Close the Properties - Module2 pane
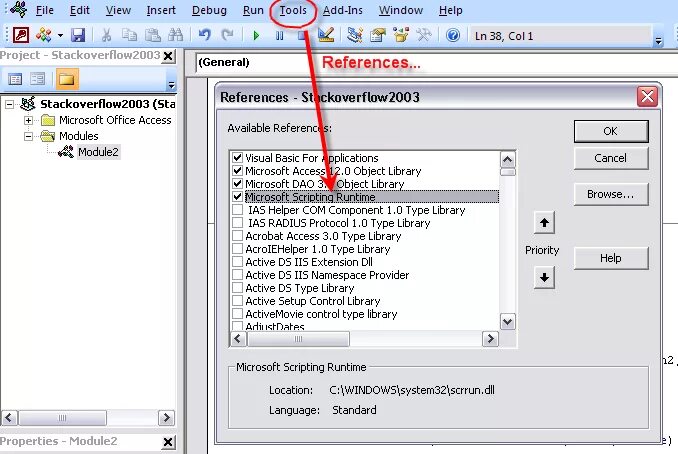This screenshot has width=678, height=454. 168,441
